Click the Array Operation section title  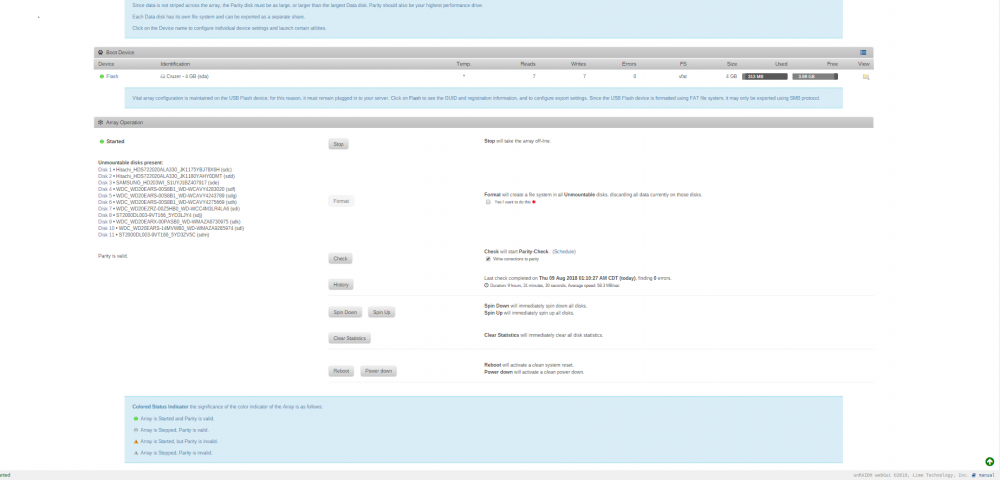click(x=124, y=122)
